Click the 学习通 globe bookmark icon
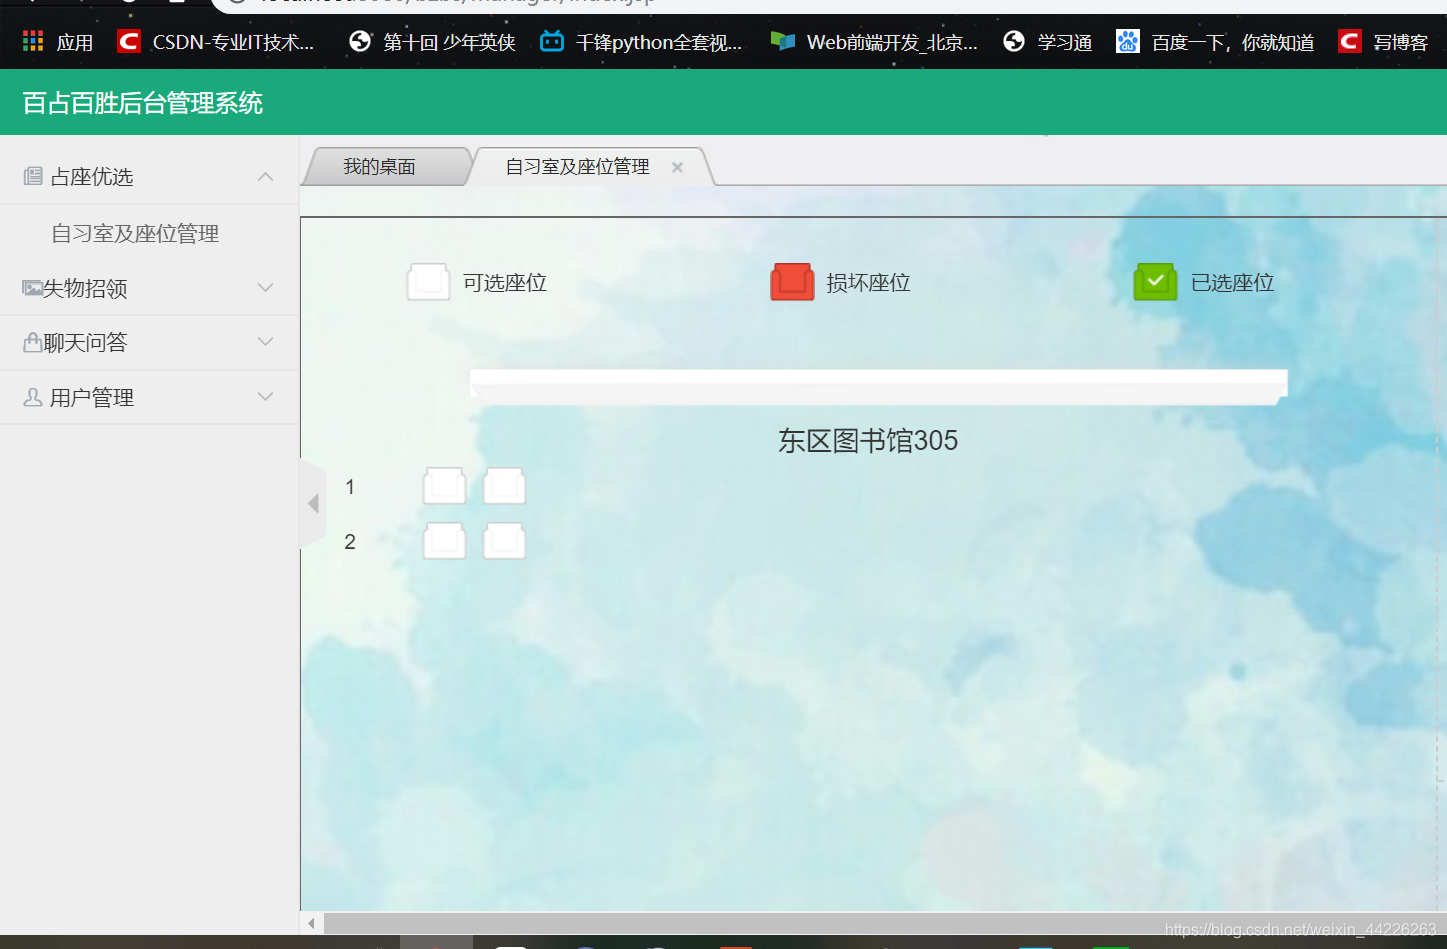Screen dimensions: 1447x949 point(1014,41)
